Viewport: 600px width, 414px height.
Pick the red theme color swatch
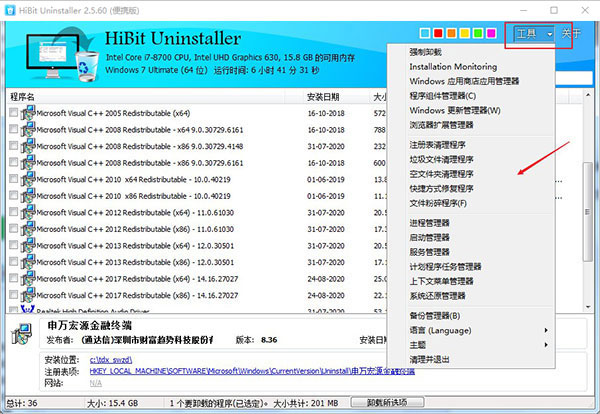pyautogui.click(x=438, y=33)
